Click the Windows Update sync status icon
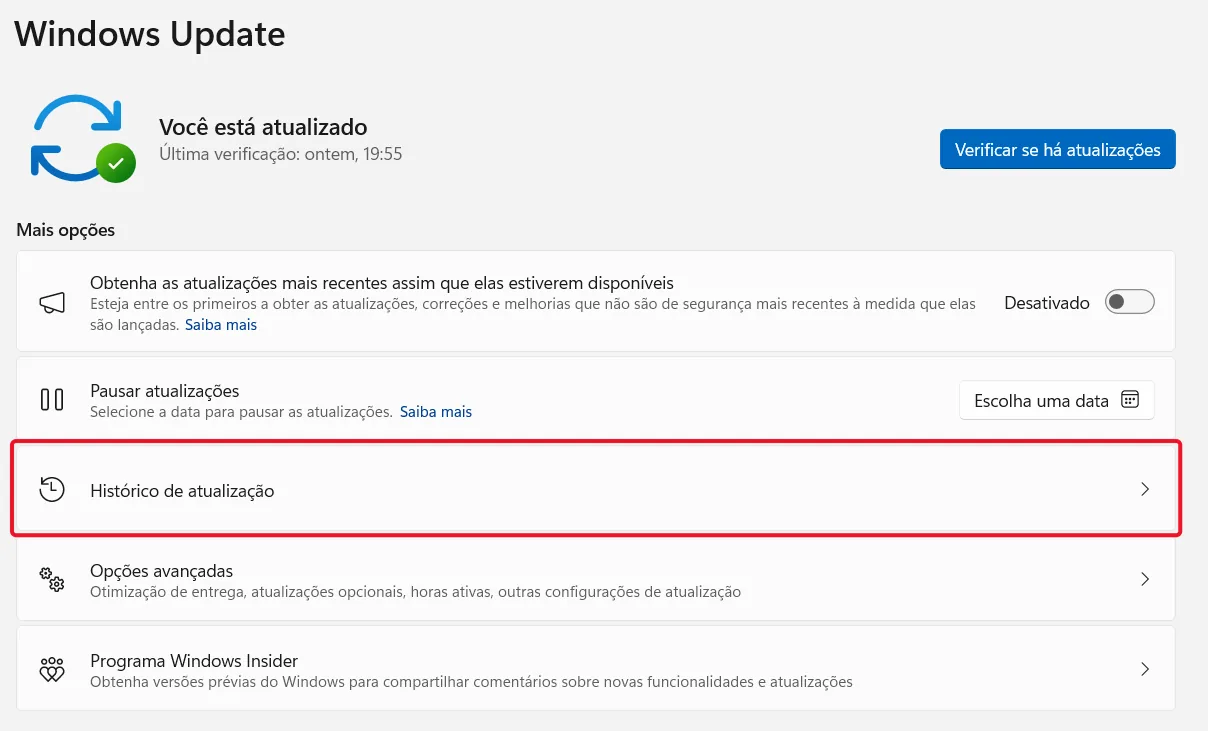The width and height of the screenshot is (1208, 731). tap(83, 140)
